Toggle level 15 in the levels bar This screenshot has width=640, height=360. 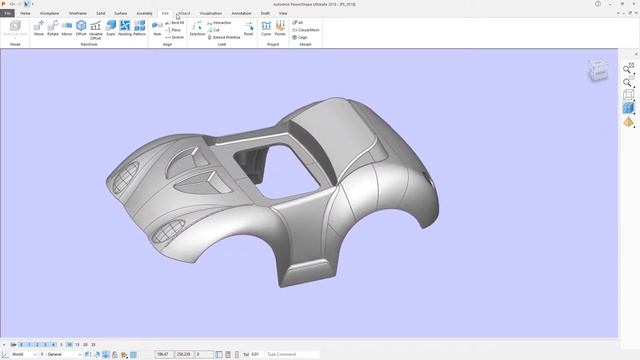coord(77,344)
